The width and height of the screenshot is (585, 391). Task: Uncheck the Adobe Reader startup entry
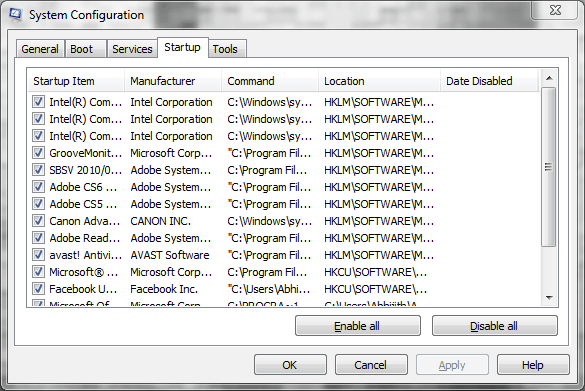(38, 238)
